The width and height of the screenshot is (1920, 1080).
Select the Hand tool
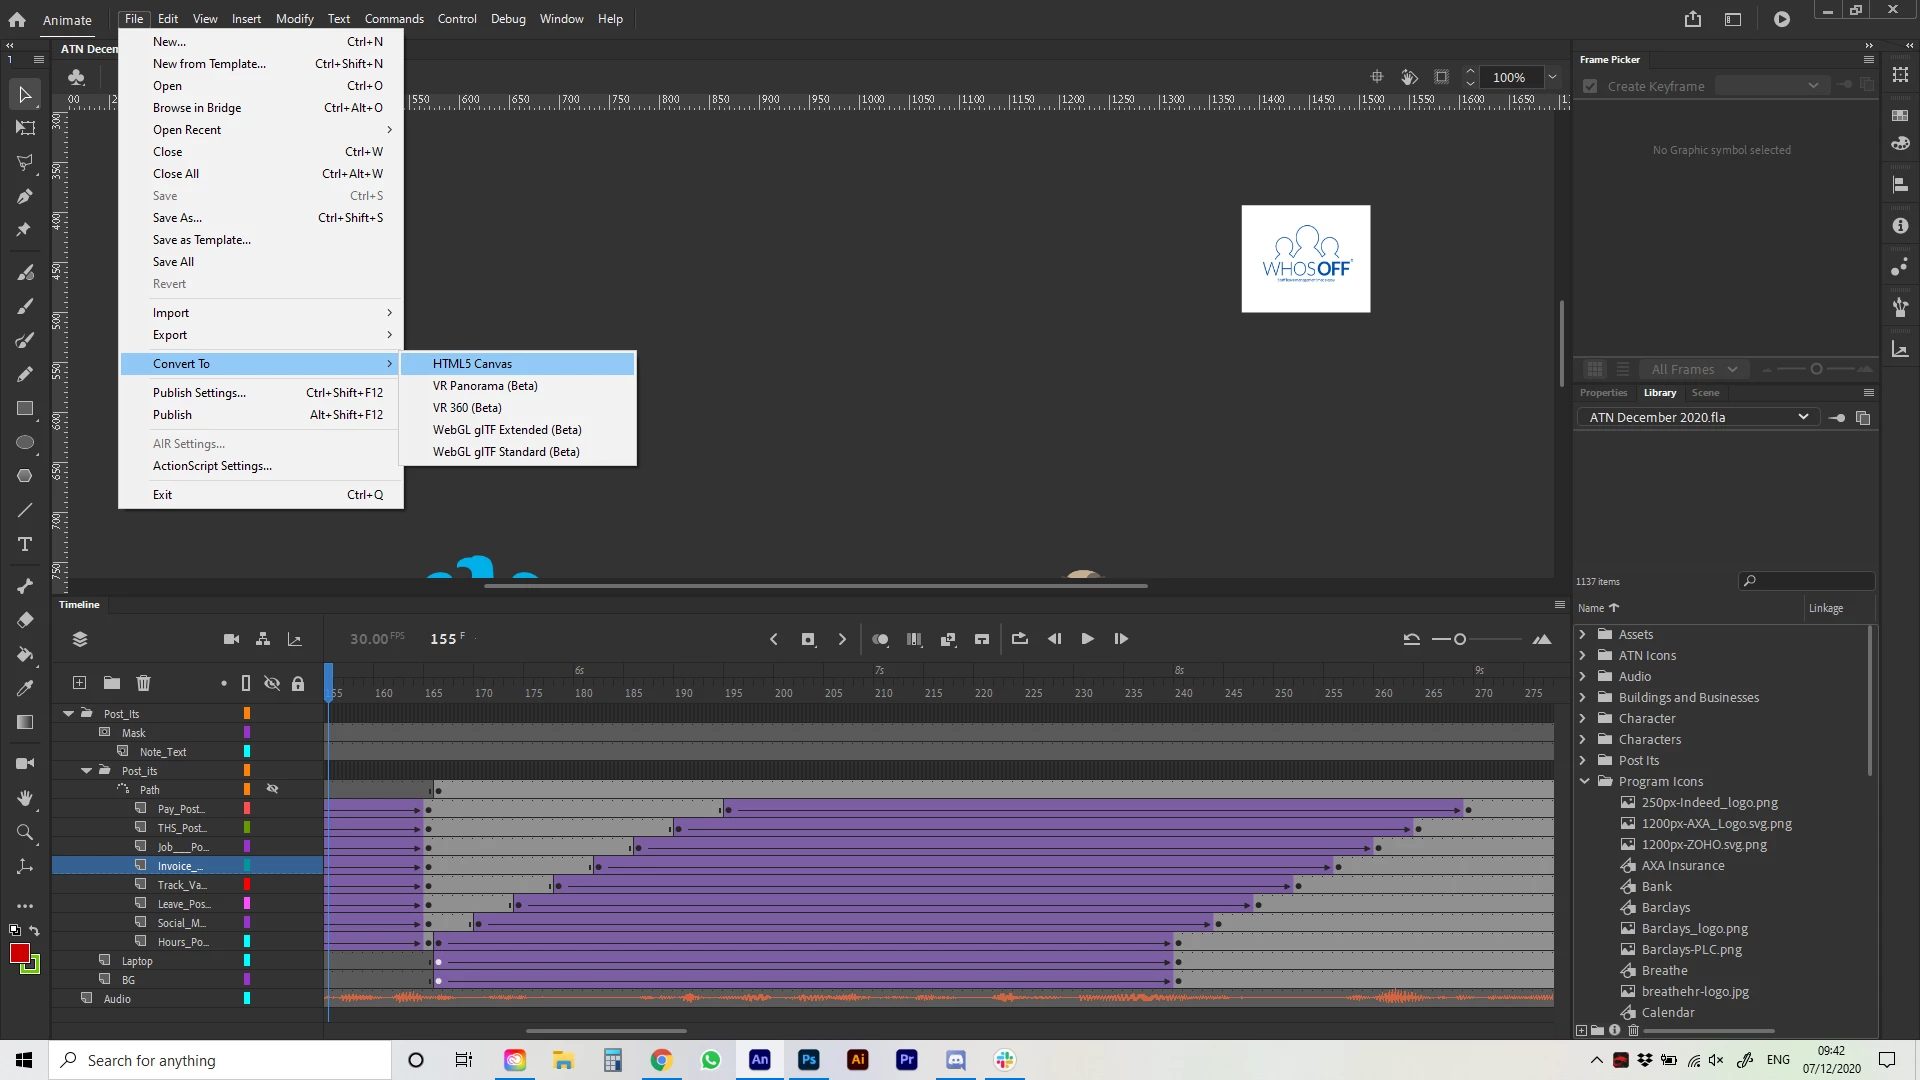click(25, 798)
